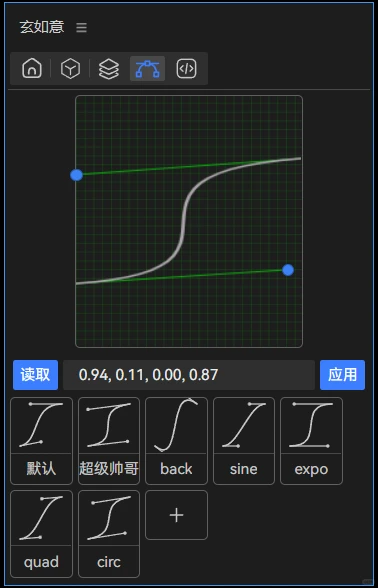
Task: Open the code script tab icon
Action: click(x=186, y=69)
